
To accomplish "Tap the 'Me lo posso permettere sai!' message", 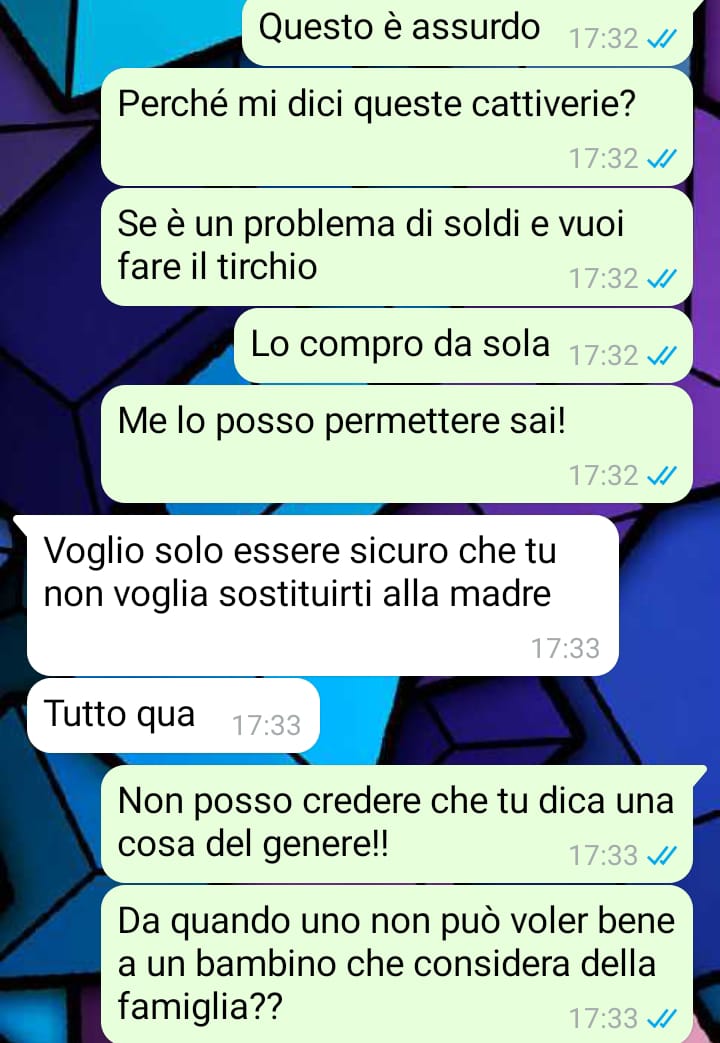I will tap(397, 444).
